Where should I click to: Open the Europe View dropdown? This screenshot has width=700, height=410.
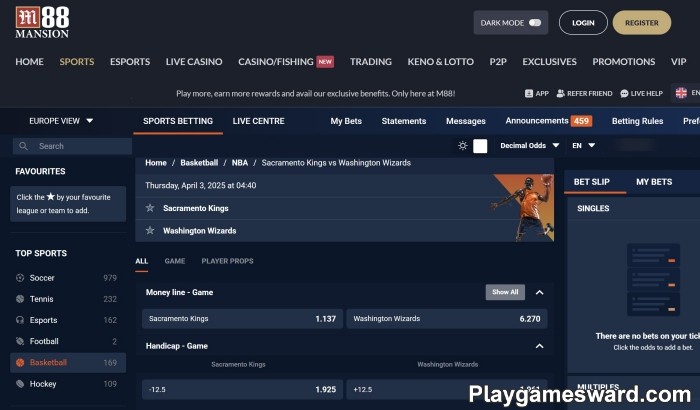point(62,121)
